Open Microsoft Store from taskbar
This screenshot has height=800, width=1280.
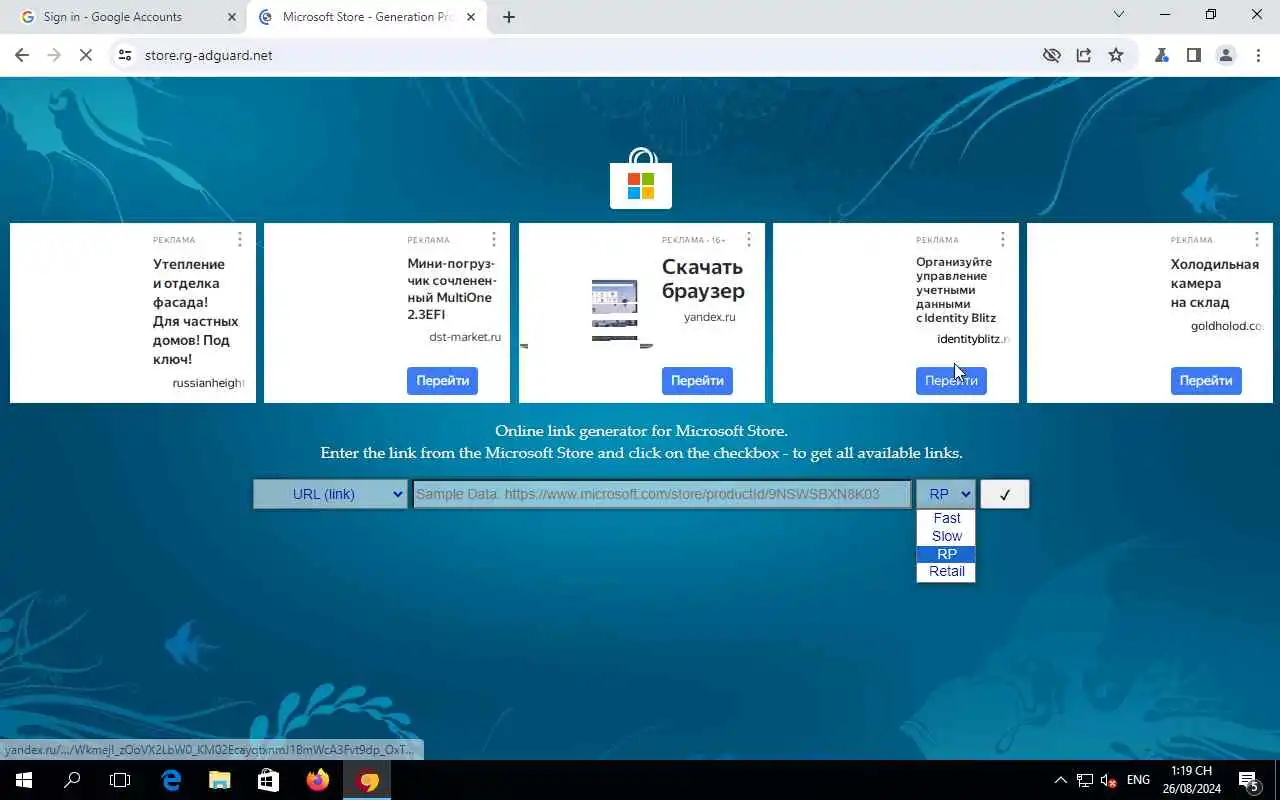tap(269, 780)
